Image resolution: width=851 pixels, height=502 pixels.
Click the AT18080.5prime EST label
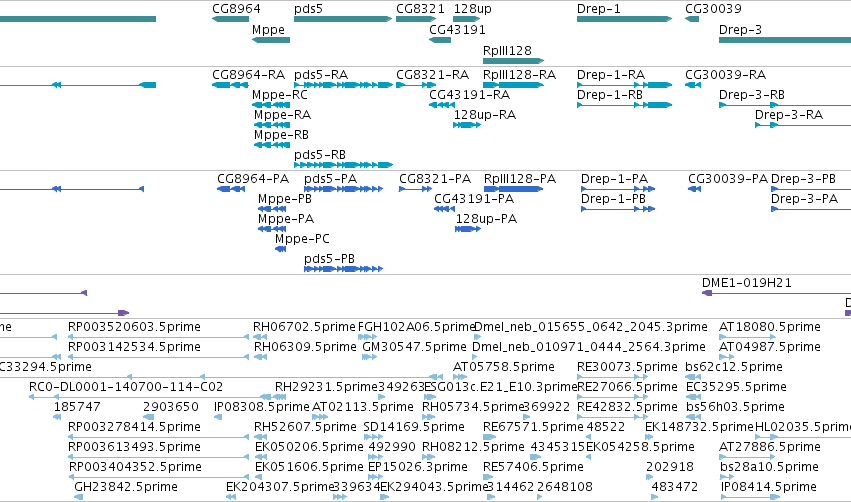770,327
